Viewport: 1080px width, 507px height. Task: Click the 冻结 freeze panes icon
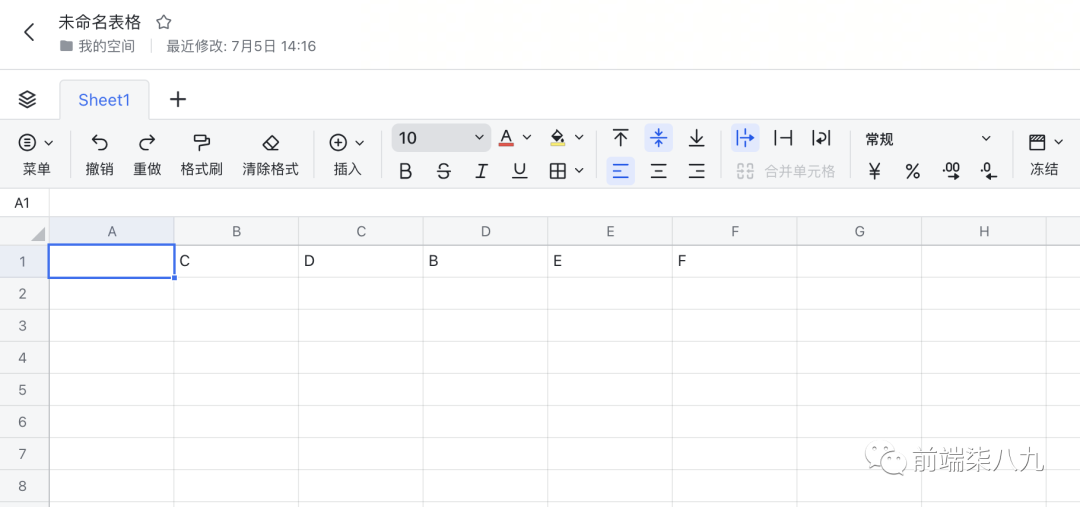(1037, 143)
